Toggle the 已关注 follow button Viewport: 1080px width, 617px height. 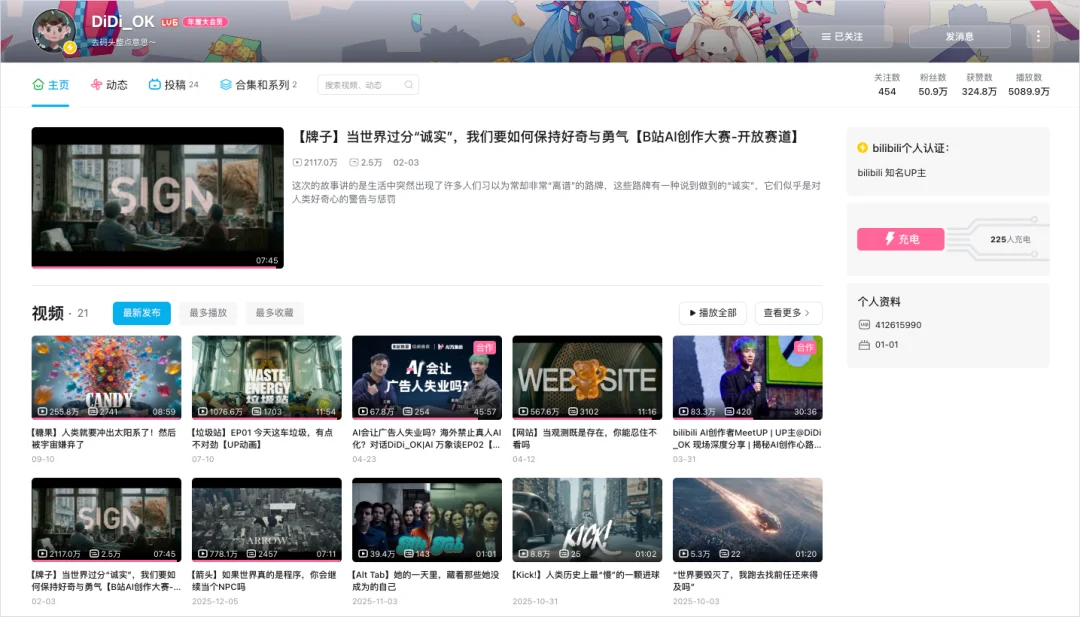point(842,36)
